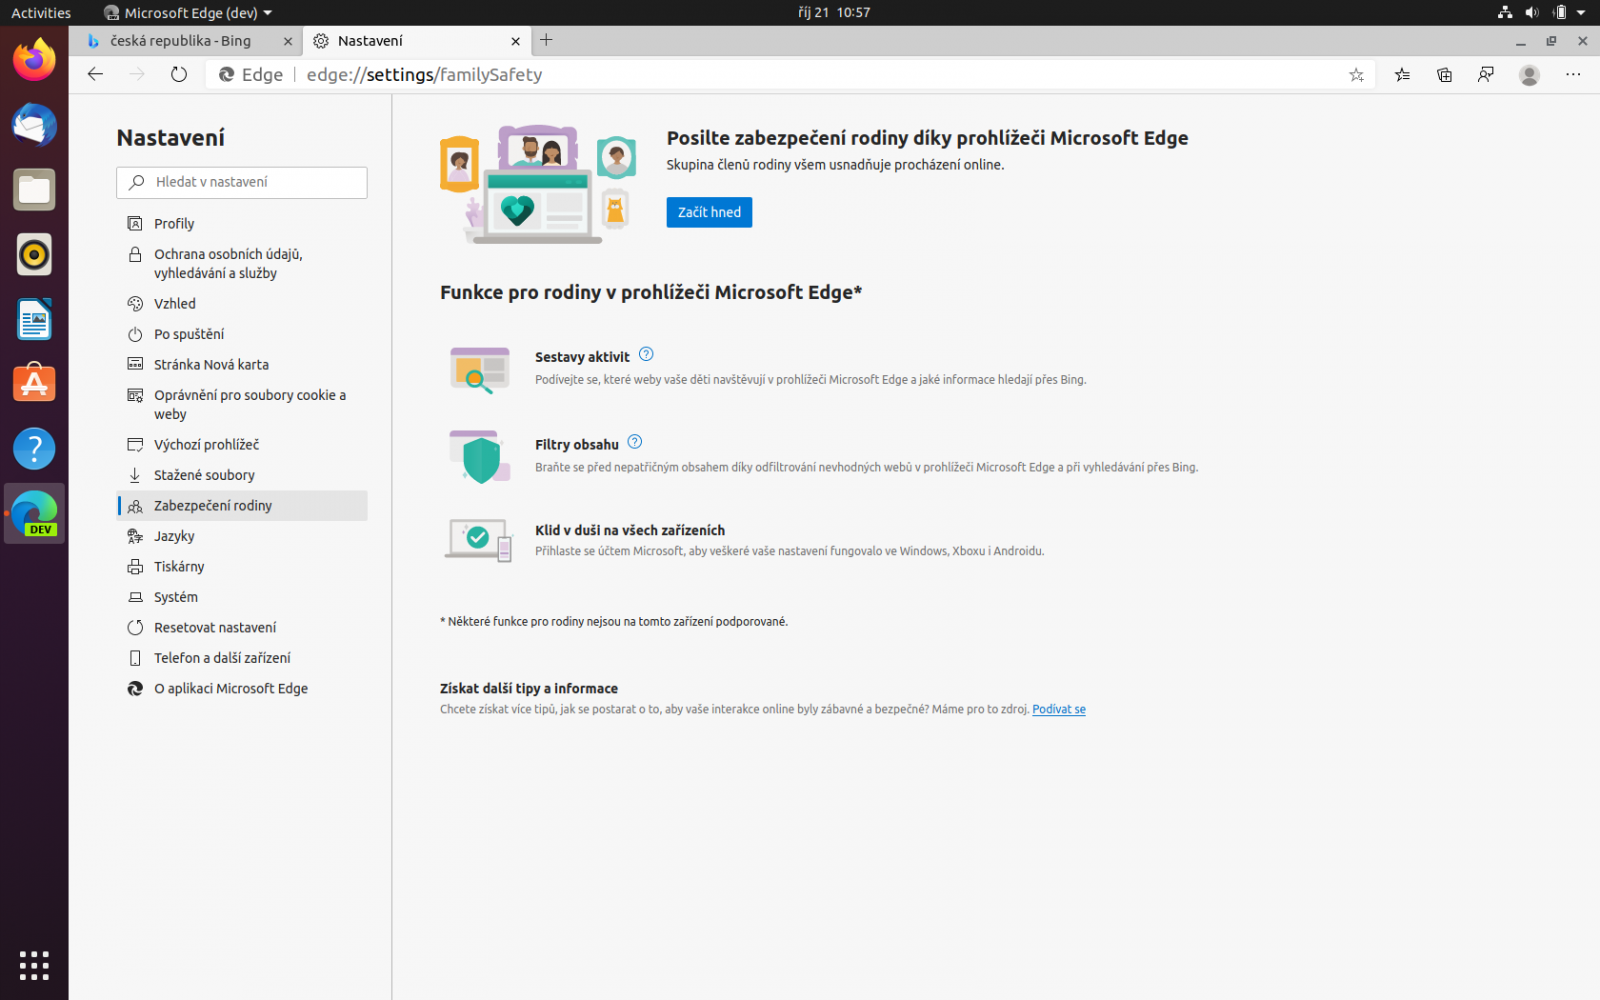Screen dimensions: 1600x1000
Task: Open the Profily section in settings sidebar
Action: pyautogui.click(x=174, y=223)
